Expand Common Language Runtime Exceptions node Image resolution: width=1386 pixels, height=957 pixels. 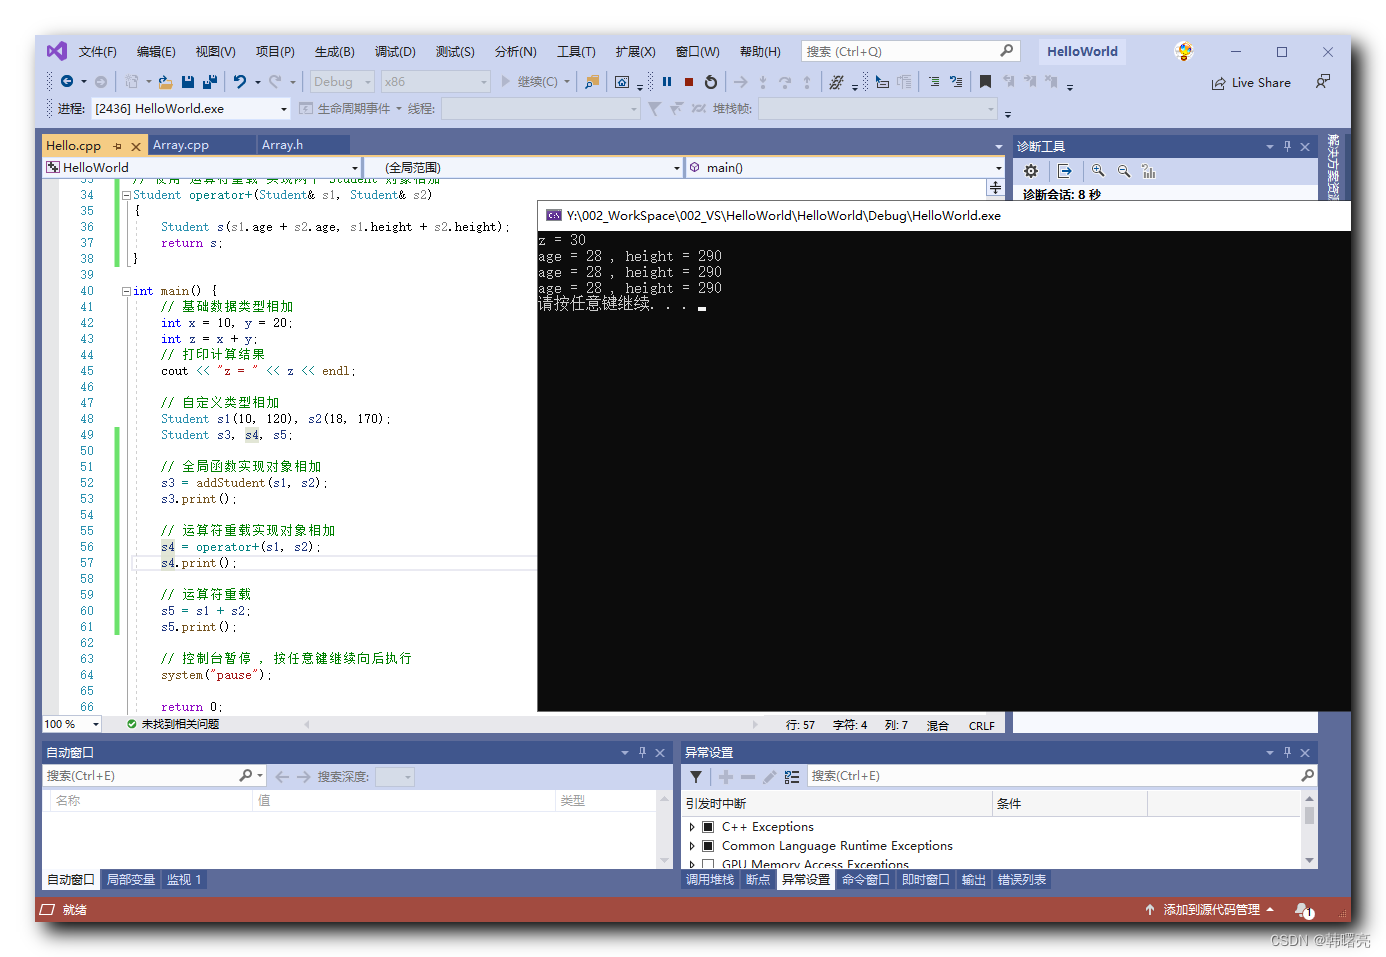pos(691,846)
